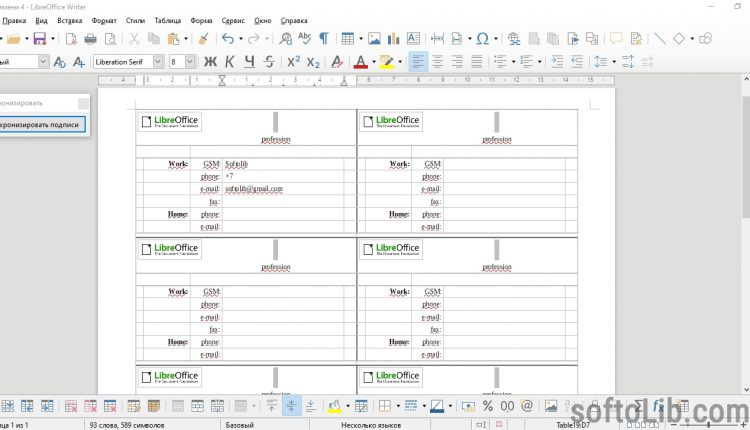Toggle Justified alignment
Screen dimensions: 750x430
click(x=477, y=61)
